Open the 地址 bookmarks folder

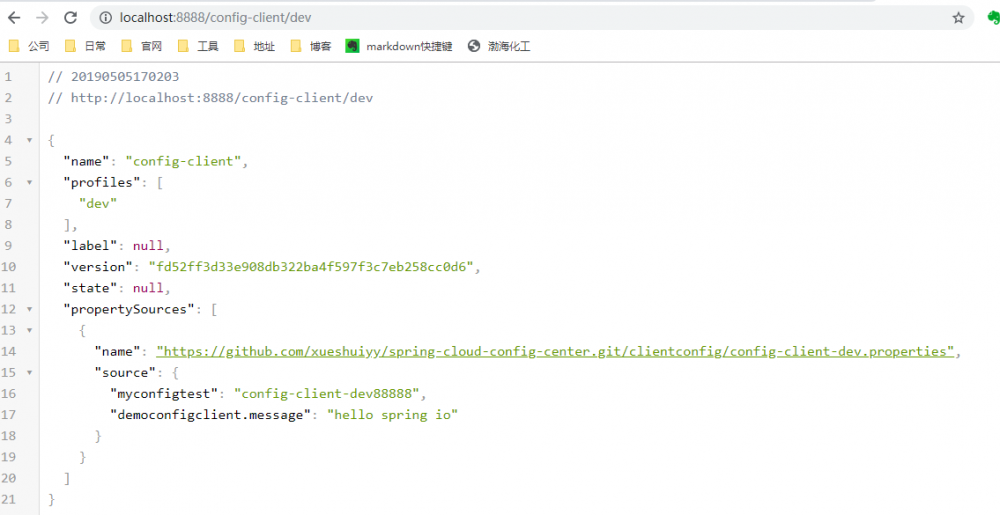tap(254, 46)
